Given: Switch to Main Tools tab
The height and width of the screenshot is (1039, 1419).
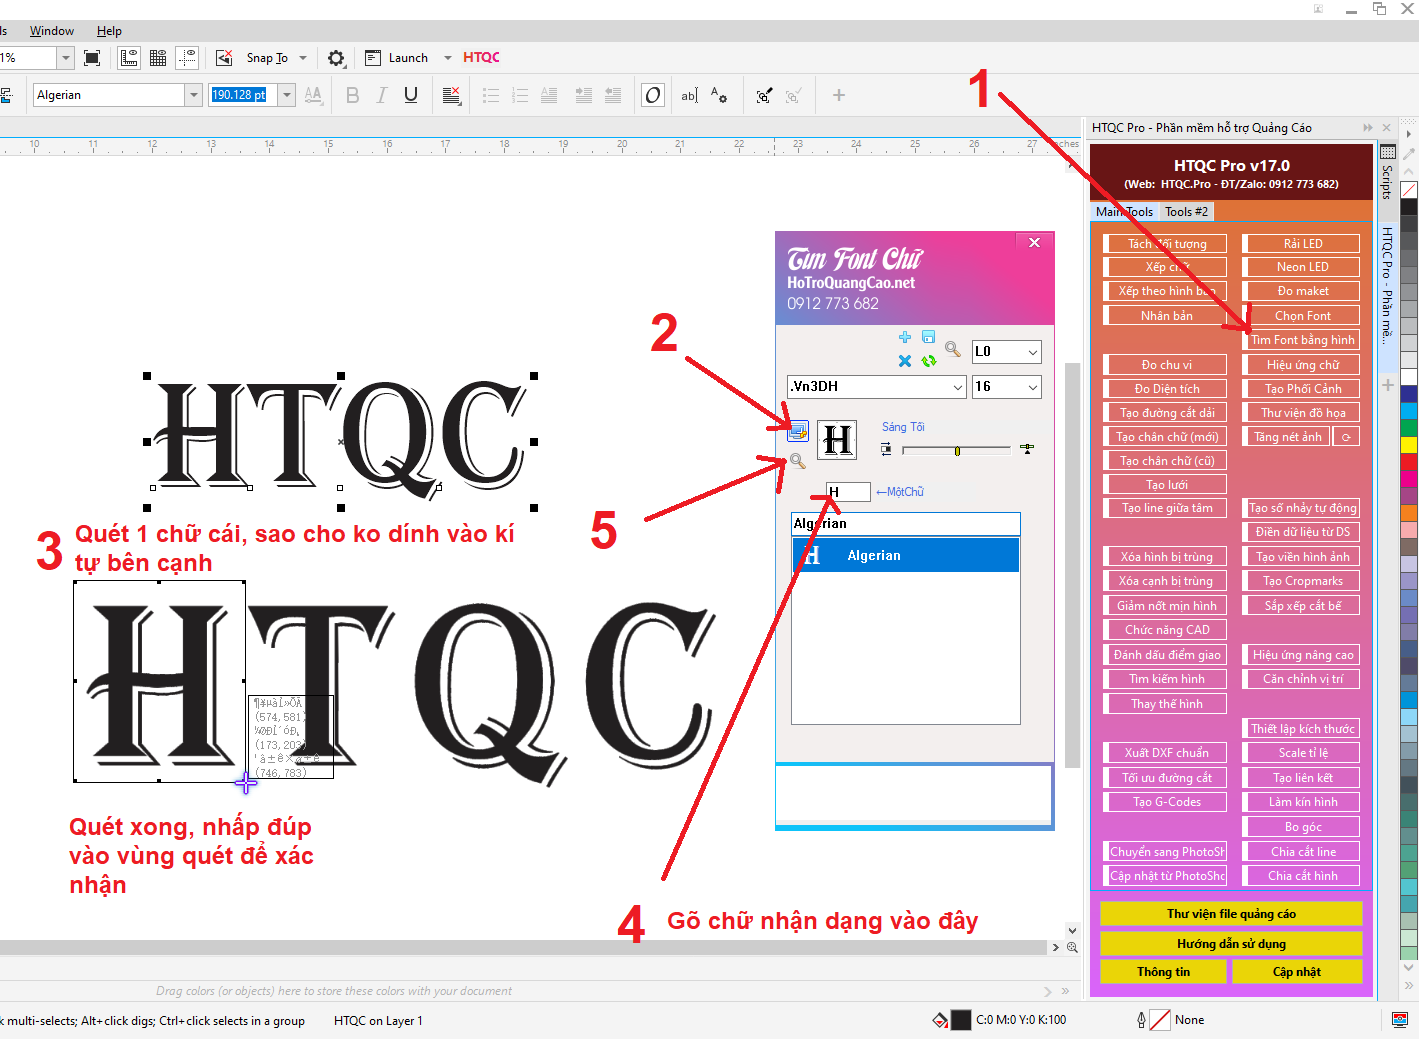Looking at the screenshot, I should click(1124, 211).
